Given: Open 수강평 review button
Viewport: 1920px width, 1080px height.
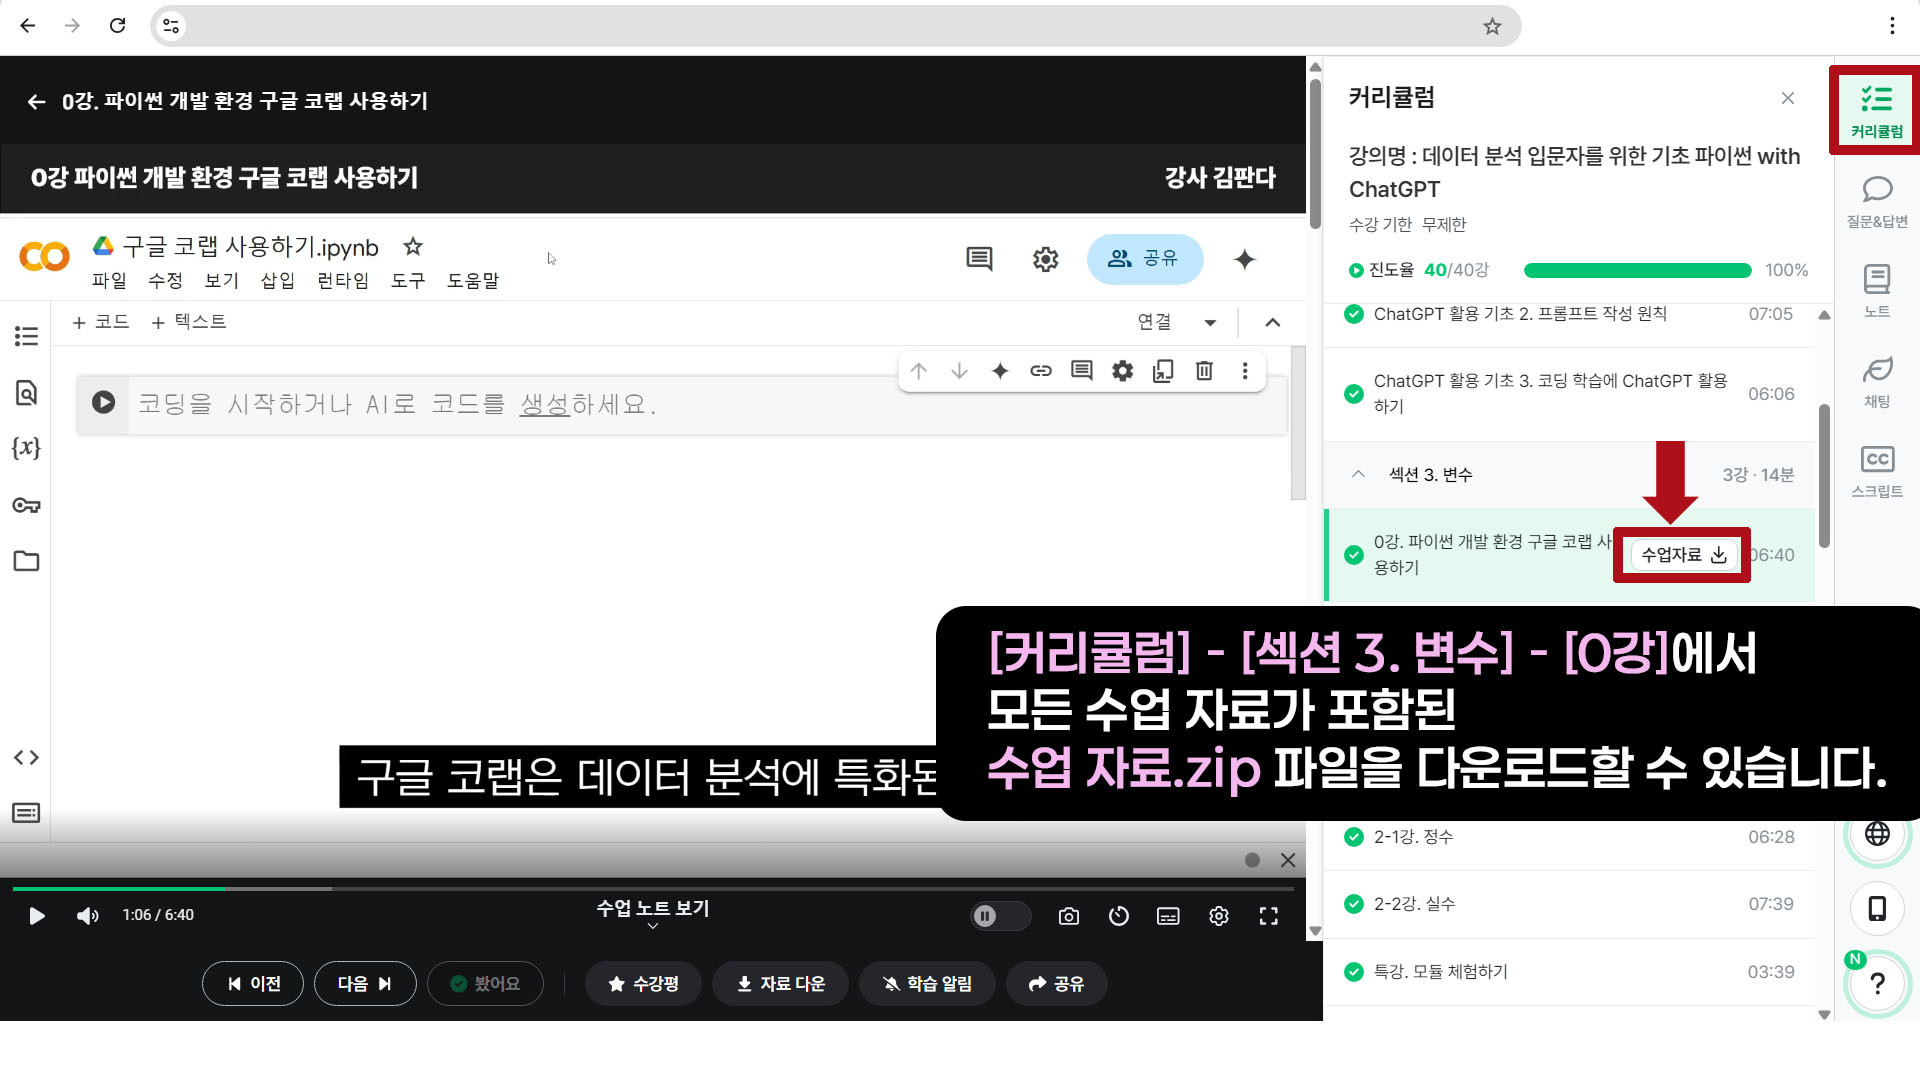Looking at the screenshot, I should click(643, 984).
